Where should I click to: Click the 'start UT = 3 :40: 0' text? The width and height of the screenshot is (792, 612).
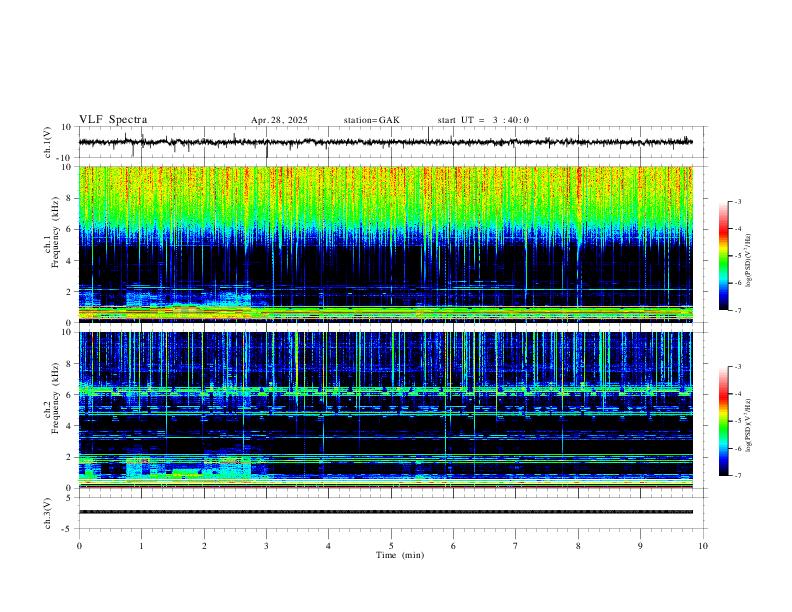tap(483, 120)
